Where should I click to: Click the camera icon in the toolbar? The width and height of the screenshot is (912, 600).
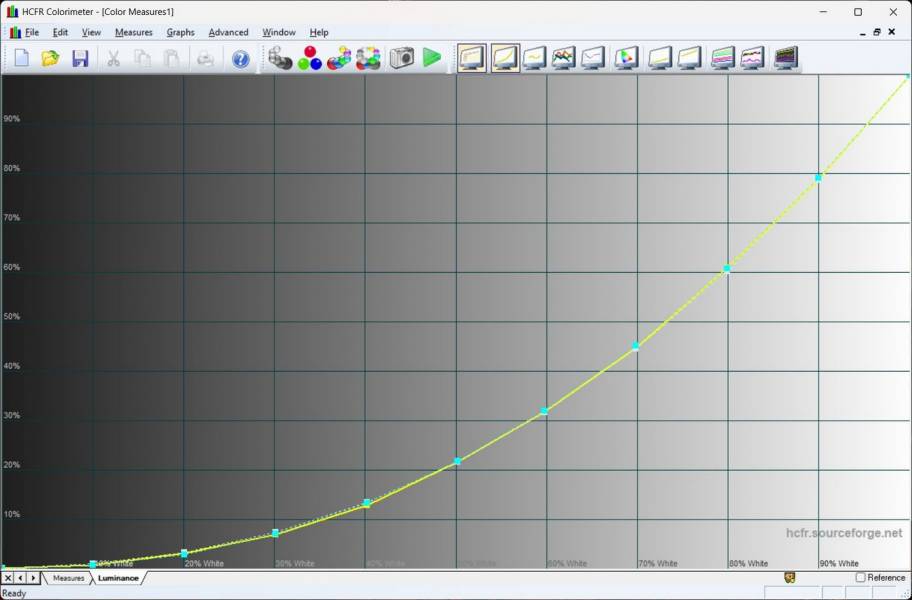pyautogui.click(x=402, y=58)
